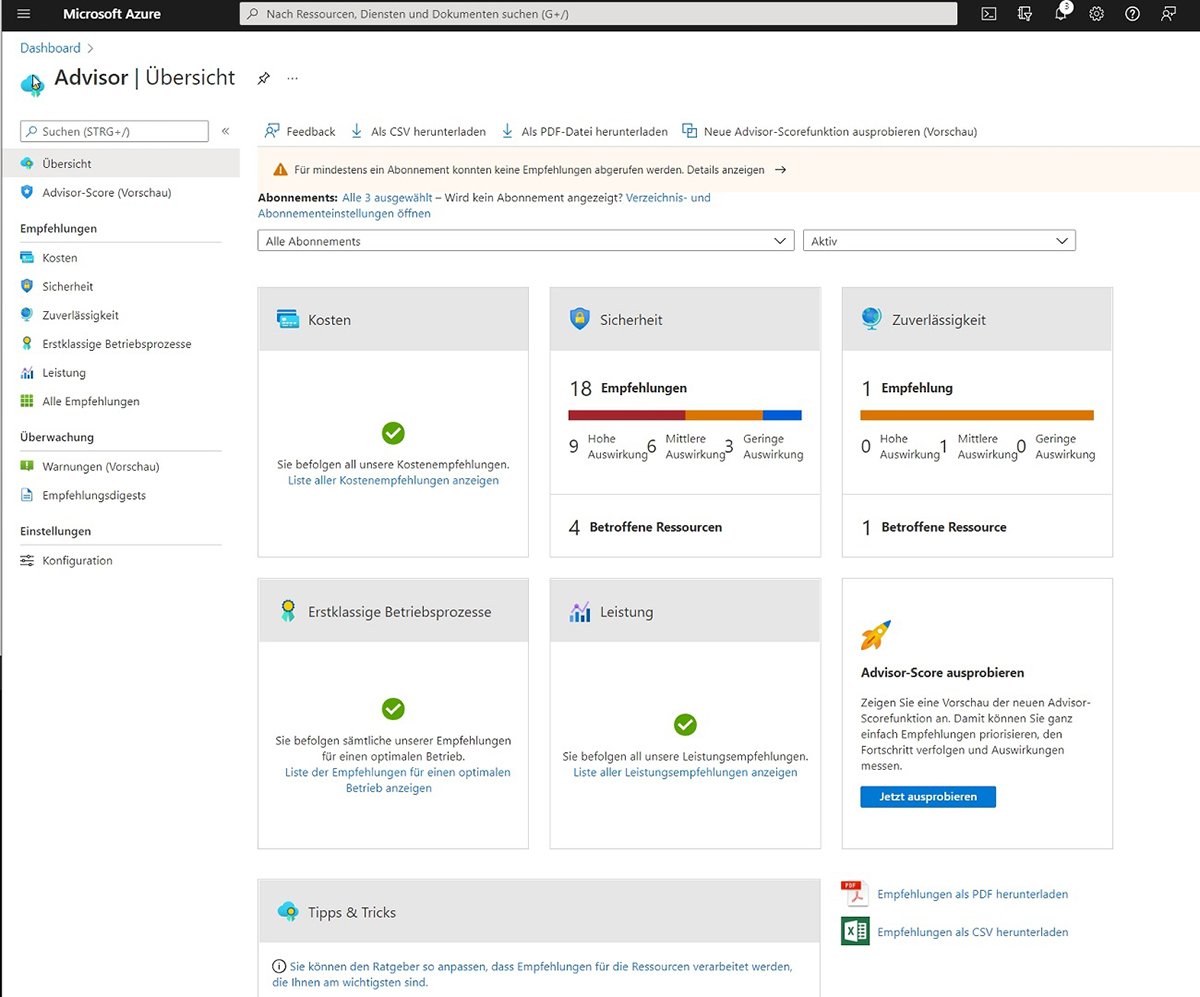The image size is (1200, 997).
Task: Click the Excel CSV file icon
Action: click(x=855, y=931)
